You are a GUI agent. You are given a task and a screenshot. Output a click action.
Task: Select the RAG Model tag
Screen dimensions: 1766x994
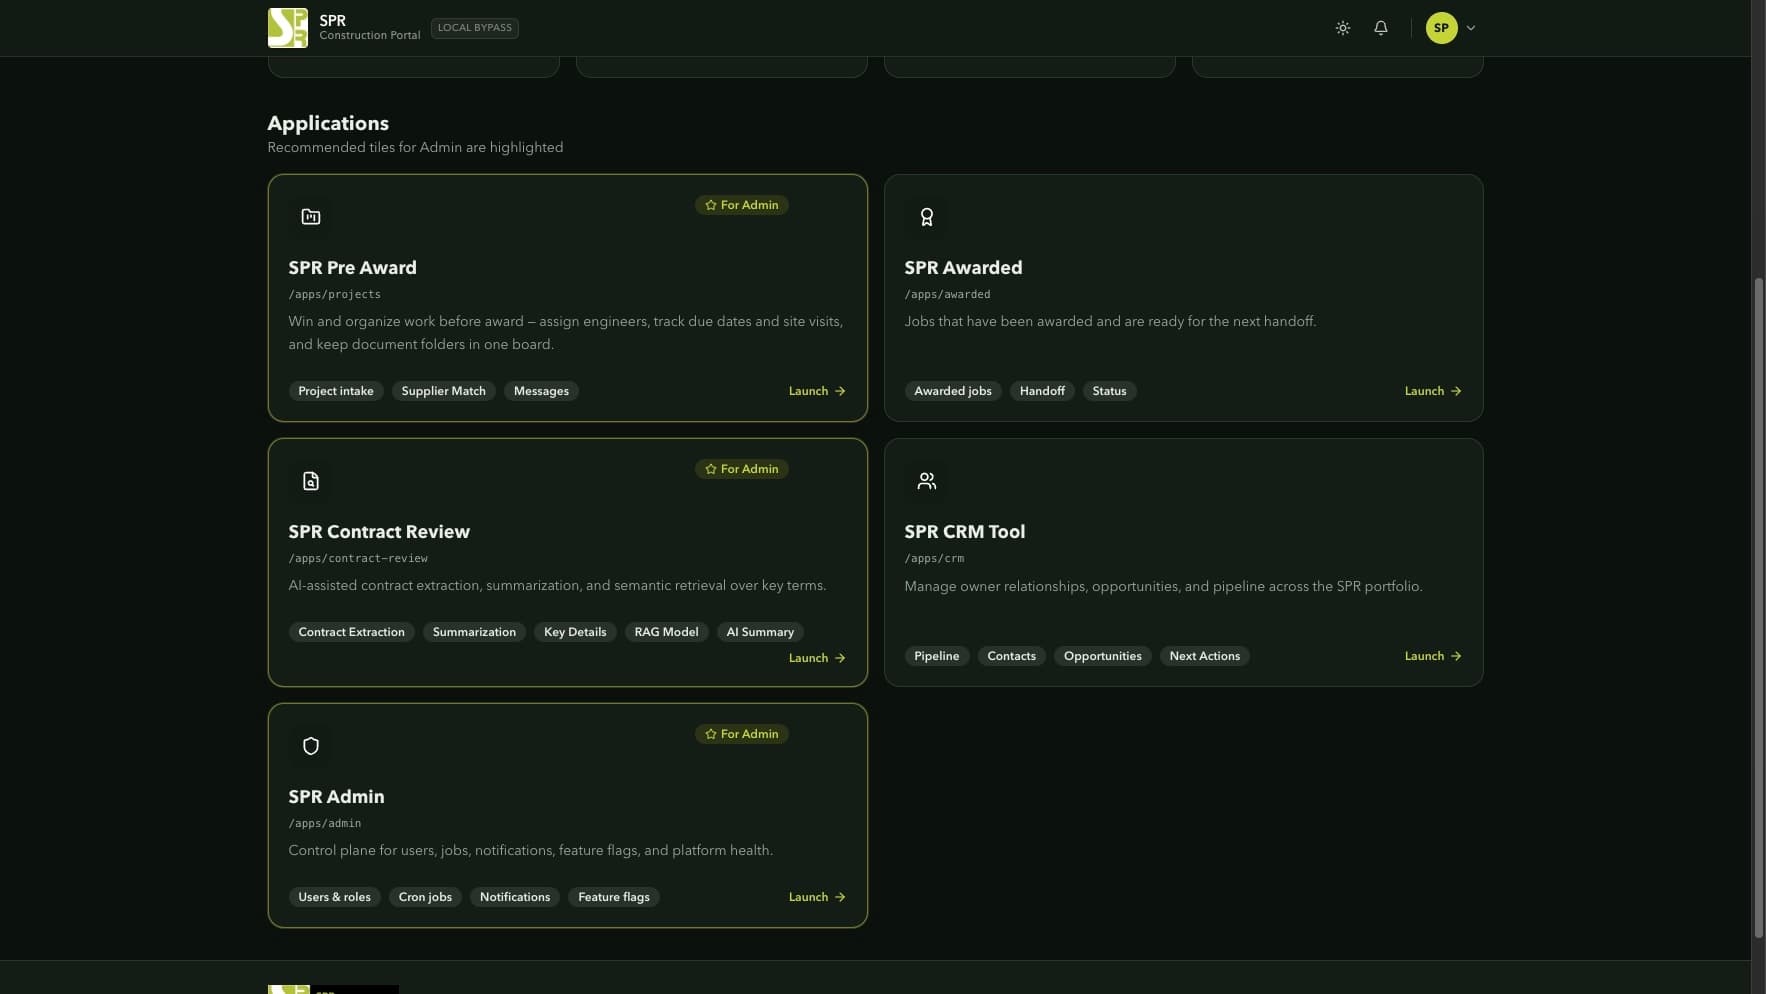click(666, 632)
